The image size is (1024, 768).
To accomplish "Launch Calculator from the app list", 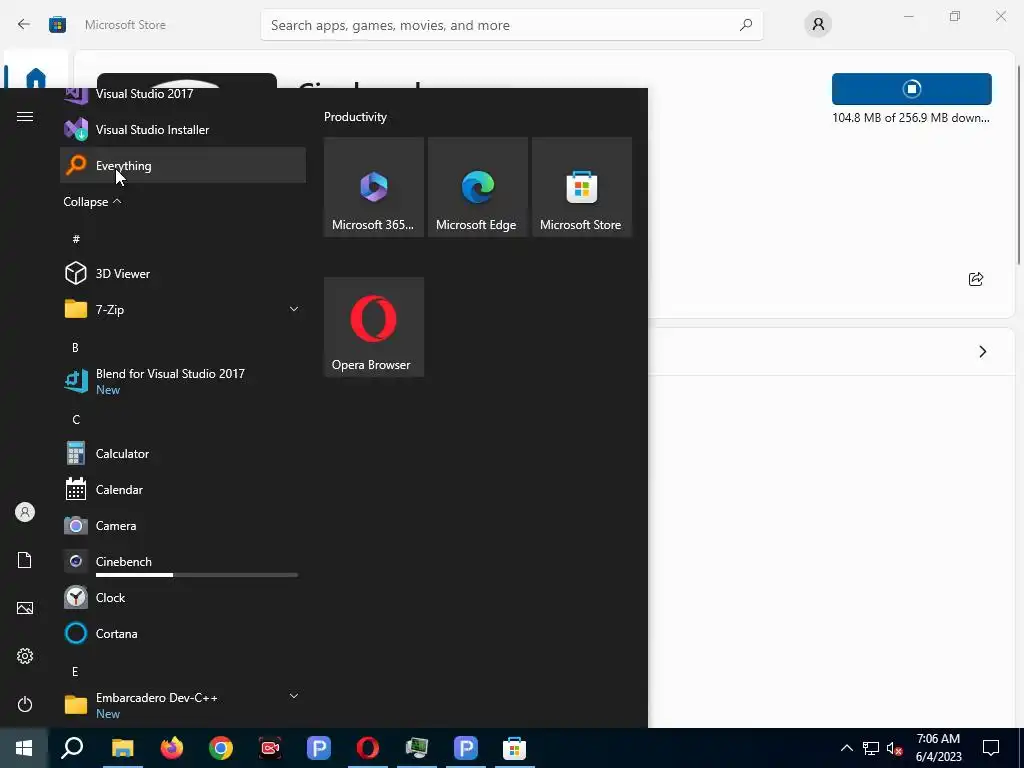I will [x=183, y=453].
